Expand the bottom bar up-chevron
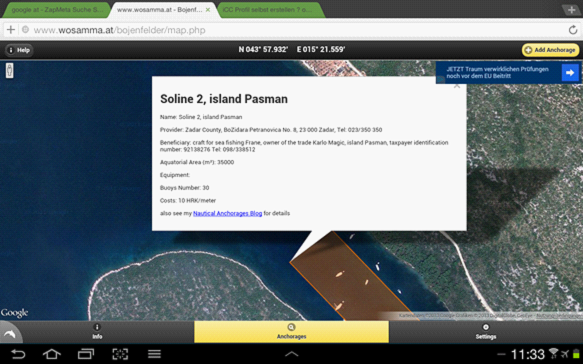Image resolution: width=583 pixels, height=364 pixels. [x=292, y=354]
